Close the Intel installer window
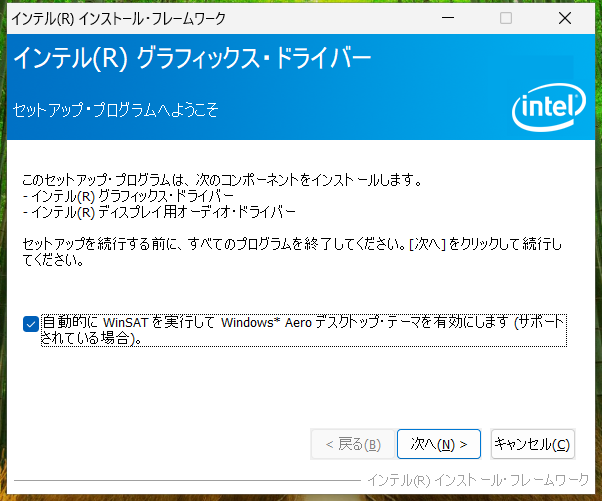The image size is (602, 501). coord(565,18)
